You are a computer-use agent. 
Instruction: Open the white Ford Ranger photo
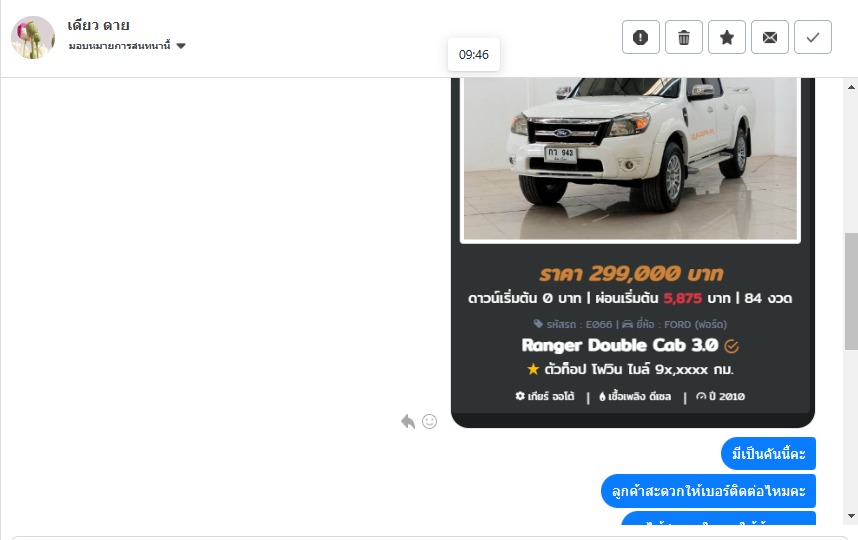(630, 158)
